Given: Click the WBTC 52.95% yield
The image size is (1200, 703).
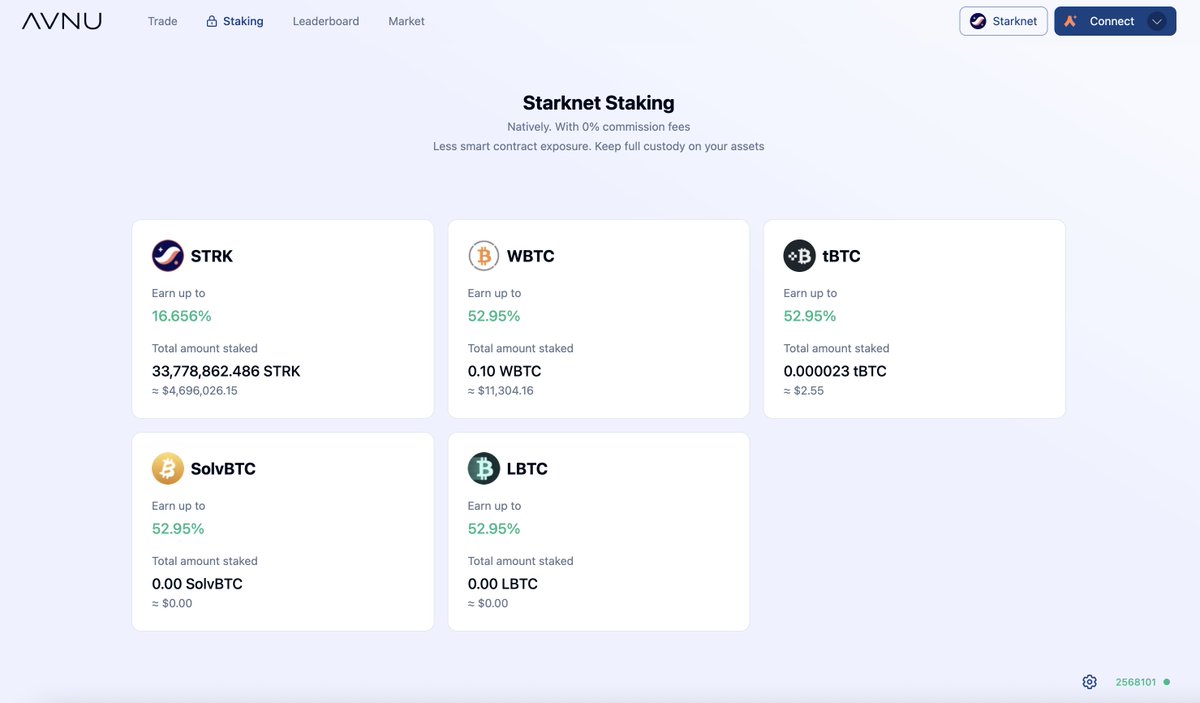Looking at the screenshot, I should (x=494, y=316).
